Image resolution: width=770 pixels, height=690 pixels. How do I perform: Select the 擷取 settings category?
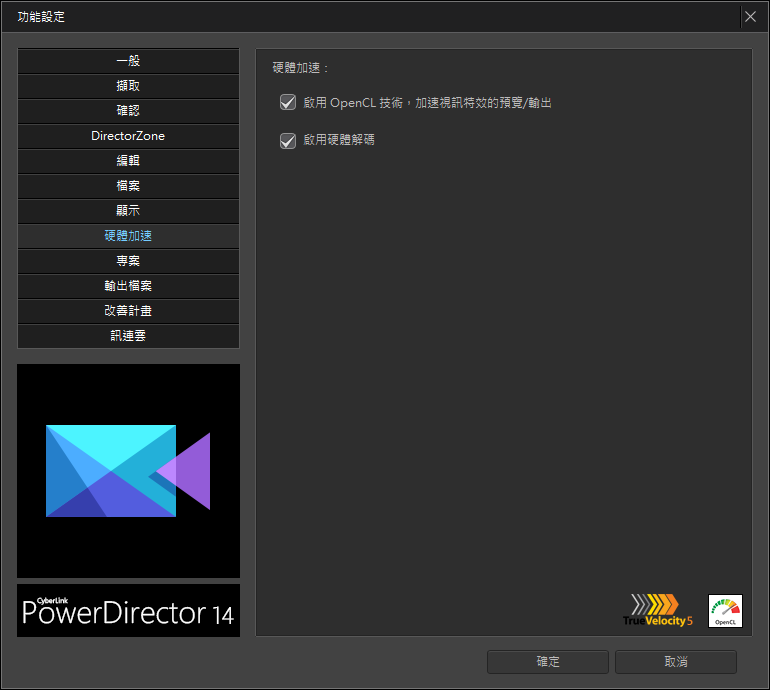(128, 86)
